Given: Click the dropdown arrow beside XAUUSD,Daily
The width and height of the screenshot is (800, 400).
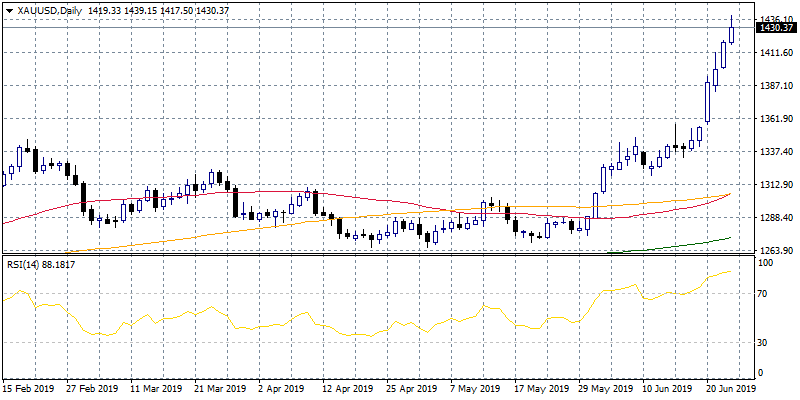Looking at the screenshot, I should (x=9, y=10).
